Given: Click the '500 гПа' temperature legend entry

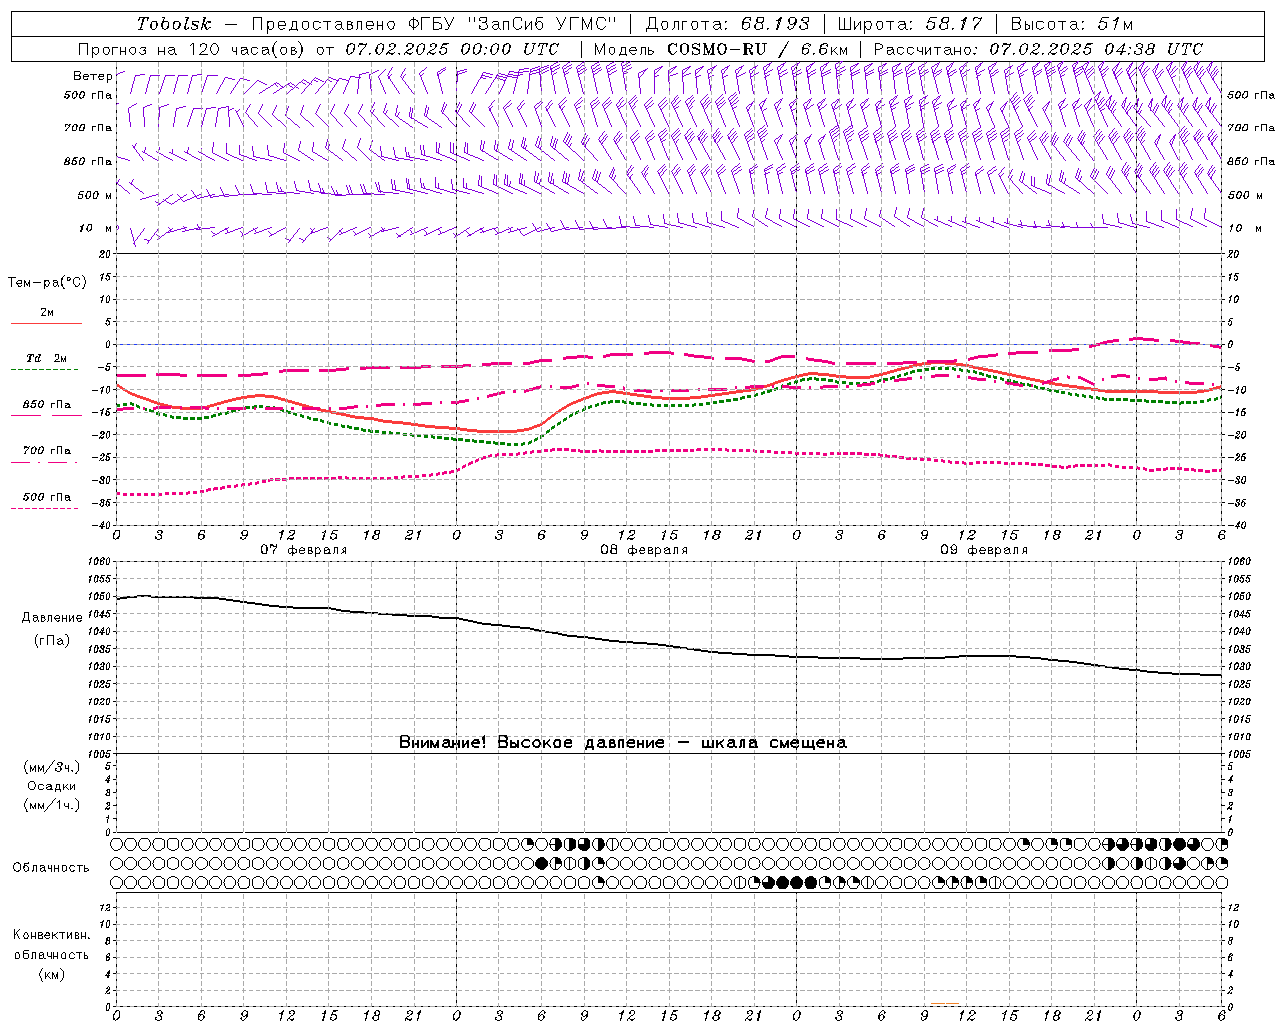Looking at the screenshot, I should click(x=46, y=497).
